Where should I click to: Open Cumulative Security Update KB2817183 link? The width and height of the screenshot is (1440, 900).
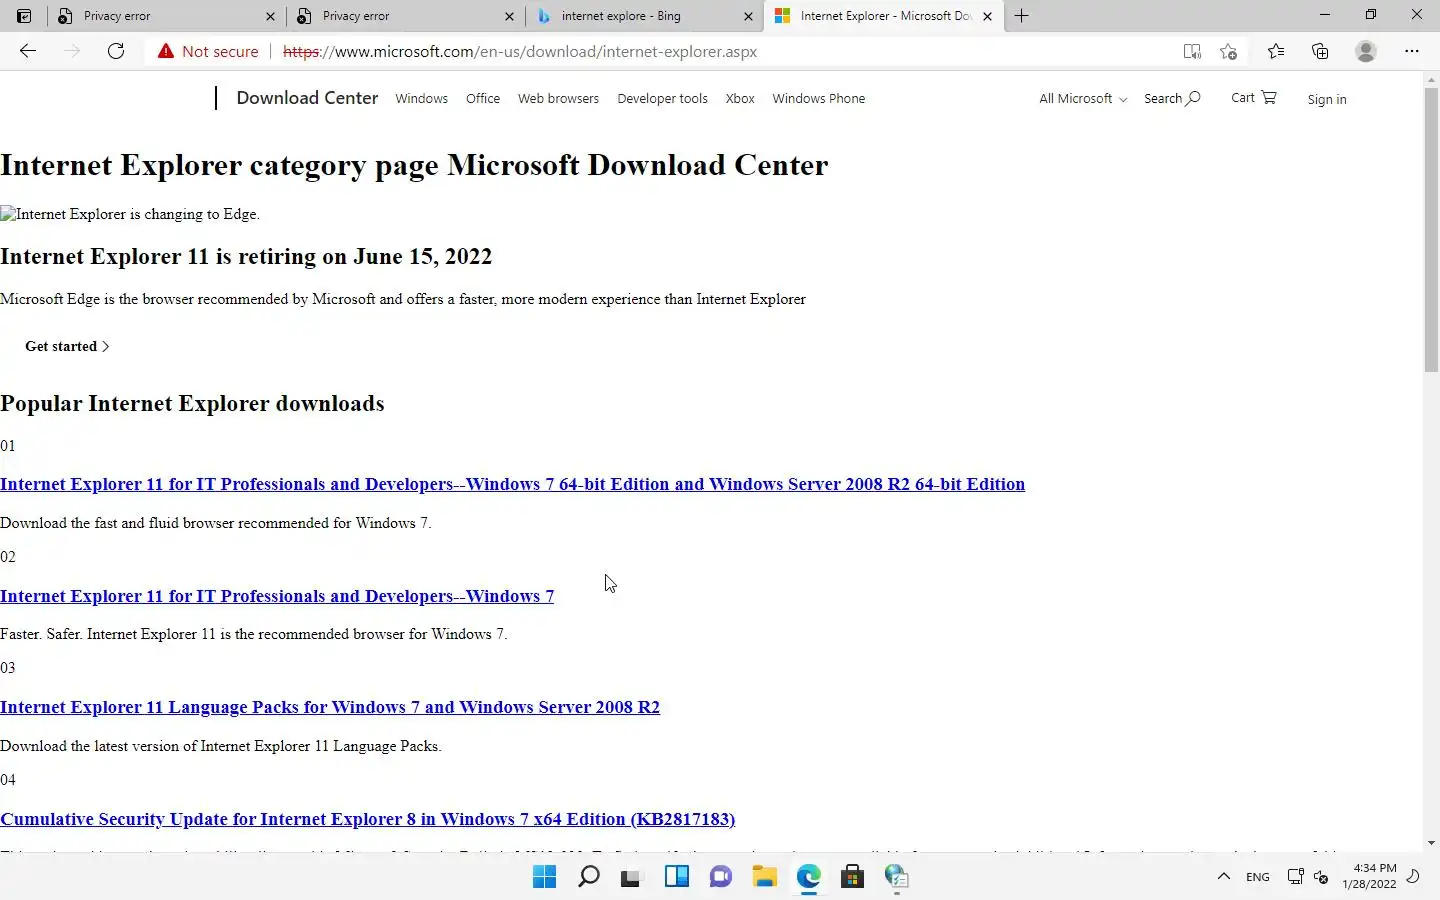tap(367, 819)
